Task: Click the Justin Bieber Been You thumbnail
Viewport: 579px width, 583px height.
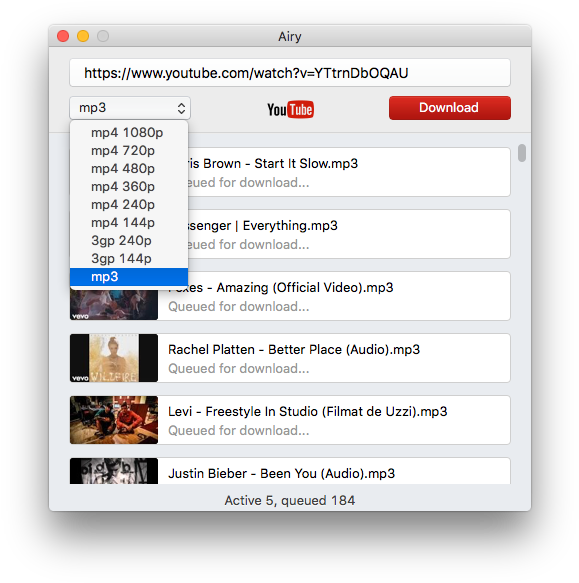Action: click(x=114, y=471)
